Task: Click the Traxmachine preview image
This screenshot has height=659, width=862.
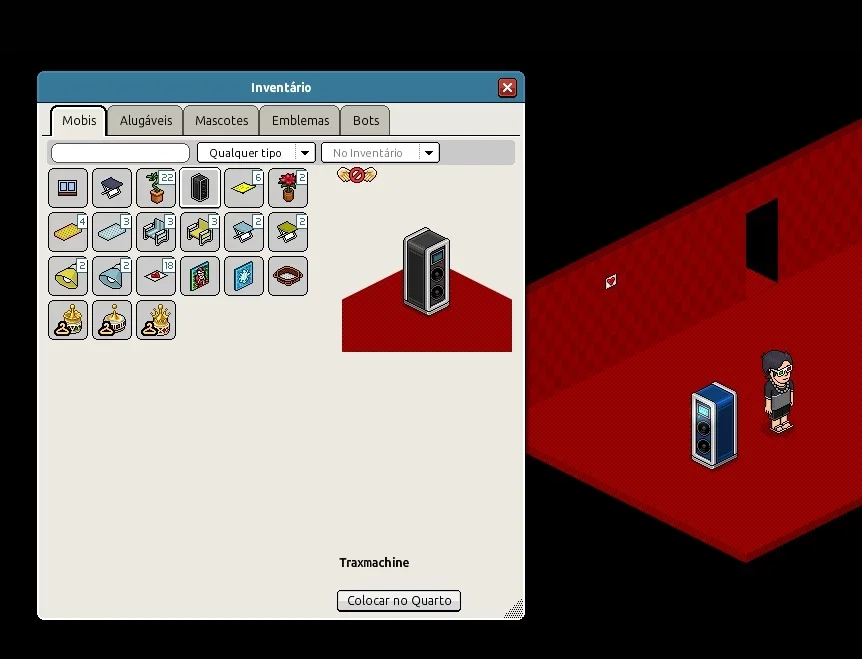Action: click(427, 271)
